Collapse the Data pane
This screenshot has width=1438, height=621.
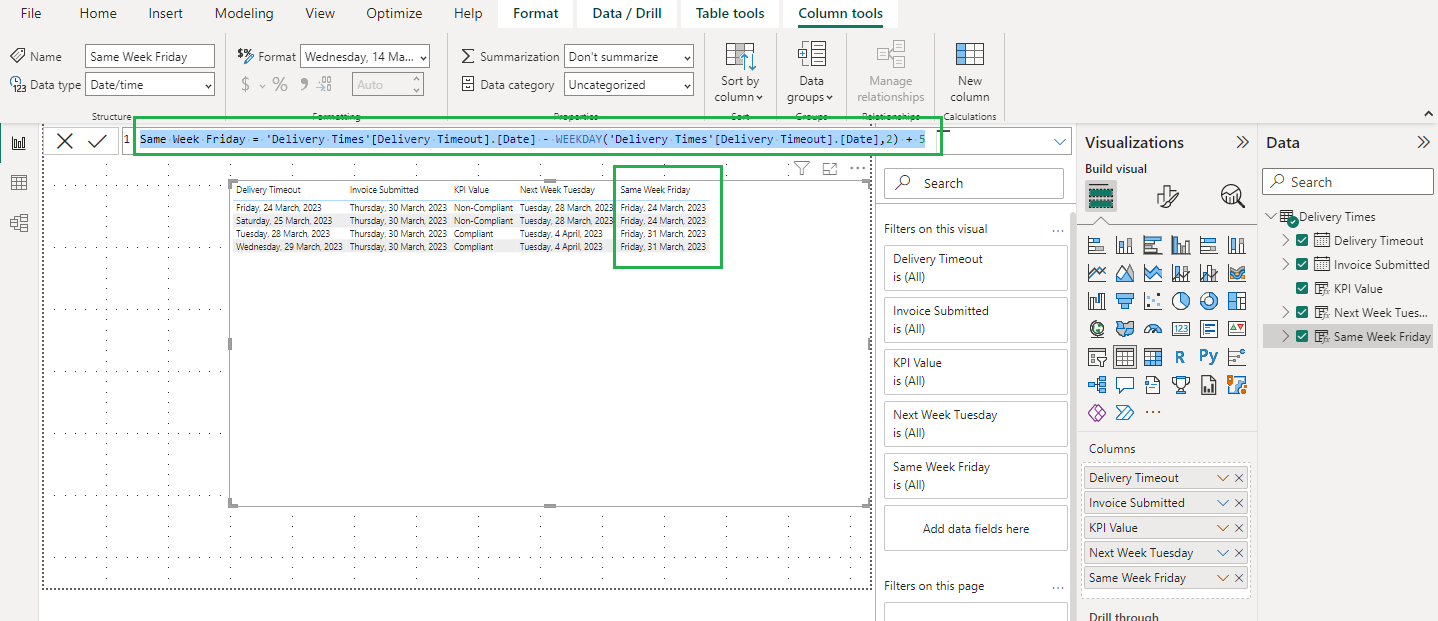(x=1424, y=142)
